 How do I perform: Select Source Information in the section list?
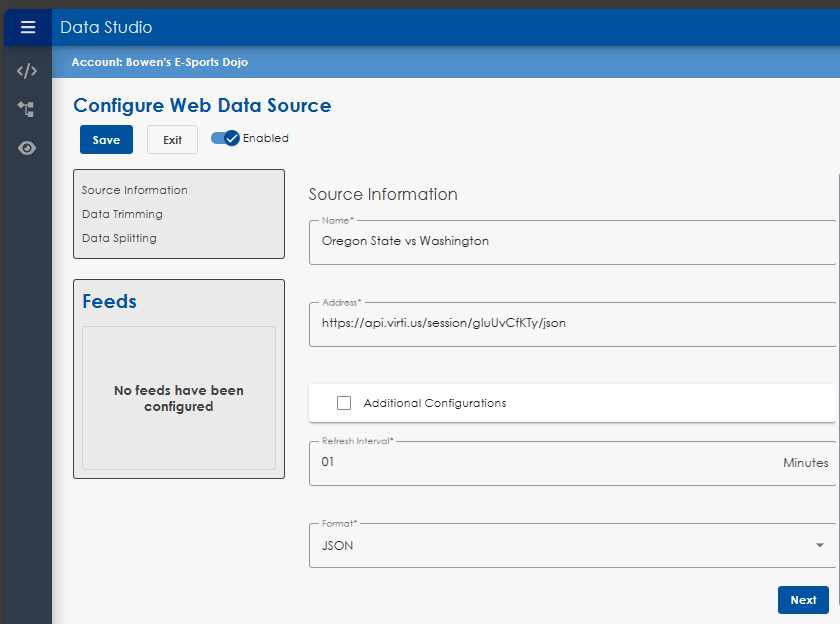(135, 190)
